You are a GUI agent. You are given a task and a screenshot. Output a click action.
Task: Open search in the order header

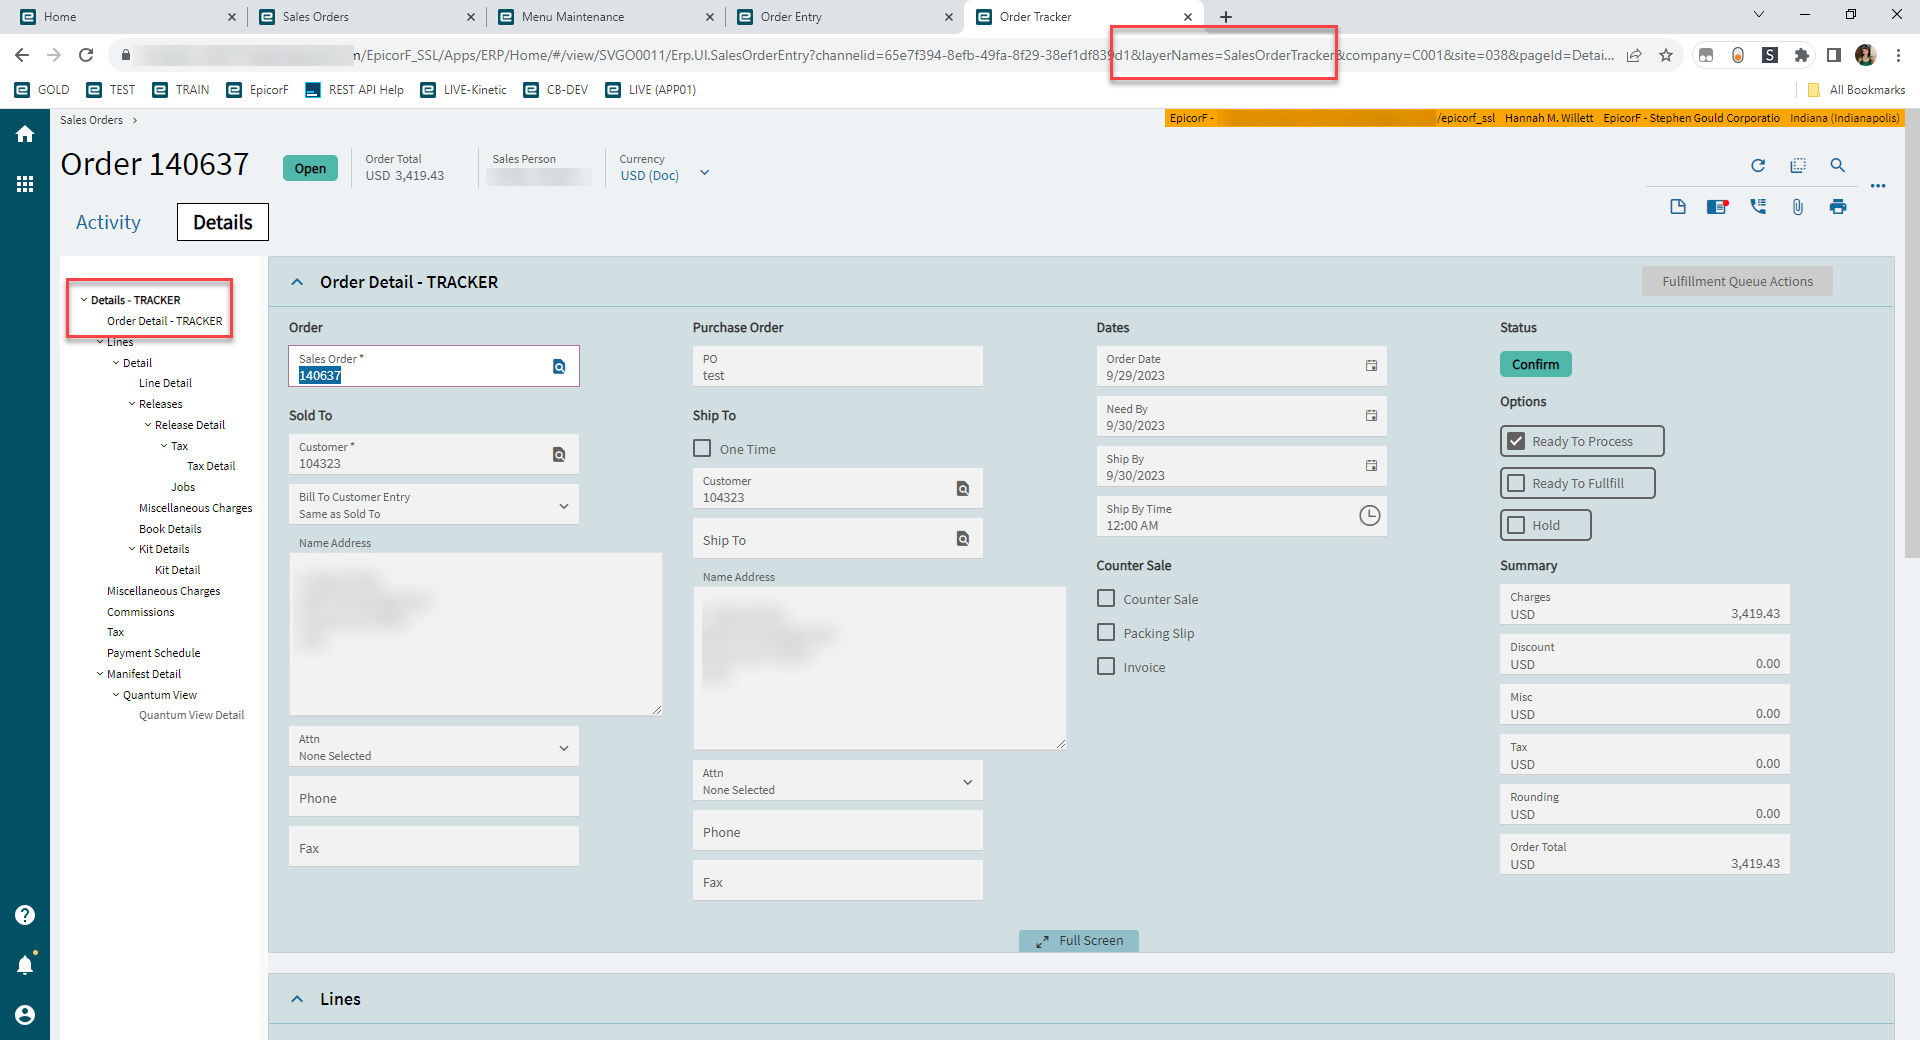coord(1838,166)
